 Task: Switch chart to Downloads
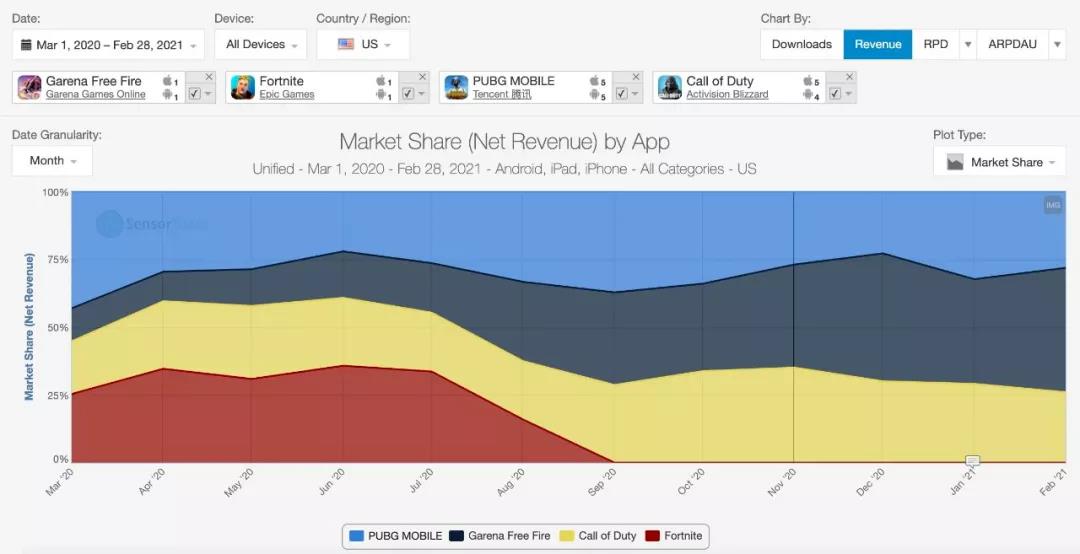pos(801,44)
